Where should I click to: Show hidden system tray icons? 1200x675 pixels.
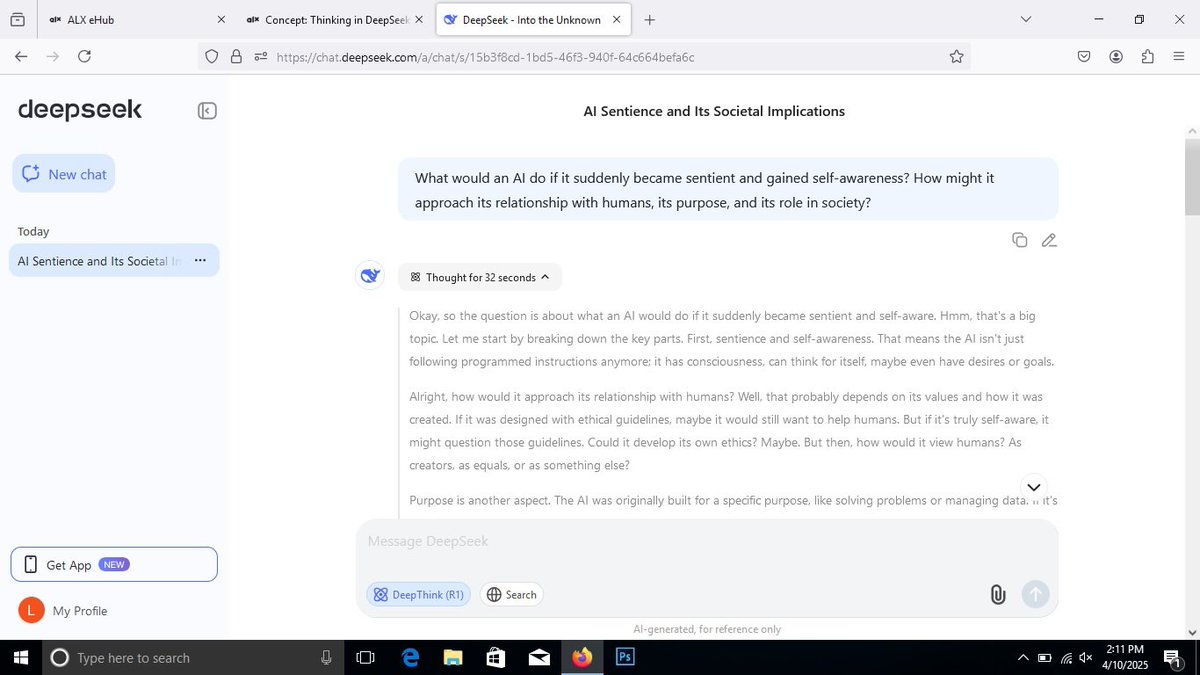(1023, 658)
